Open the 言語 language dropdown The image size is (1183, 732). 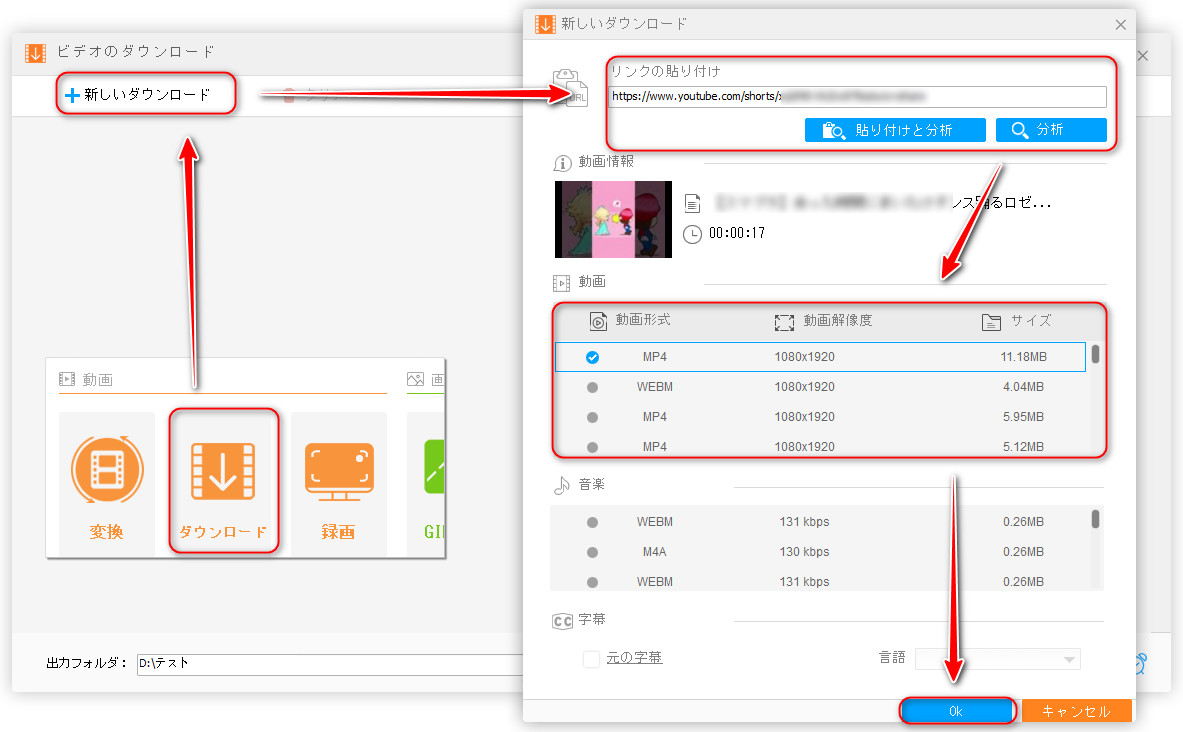[997, 659]
